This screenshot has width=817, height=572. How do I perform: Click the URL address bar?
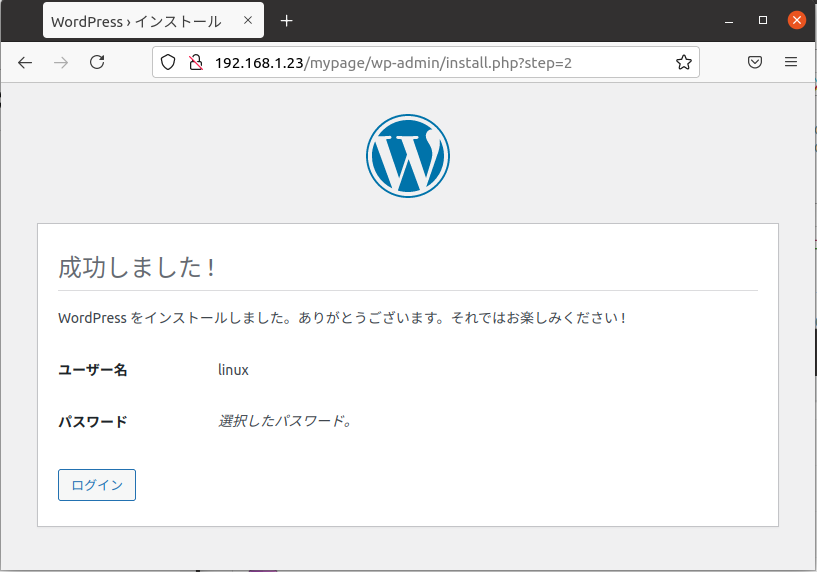coord(426,63)
